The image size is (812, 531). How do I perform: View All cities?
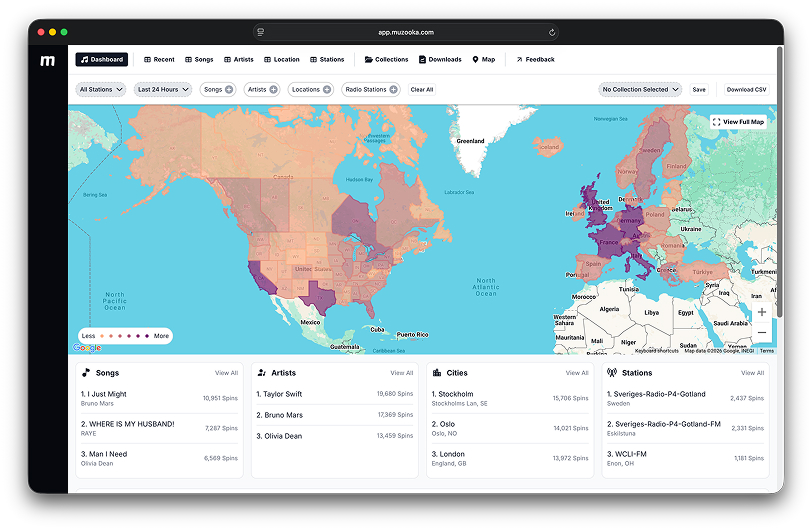[x=577, y=373]
